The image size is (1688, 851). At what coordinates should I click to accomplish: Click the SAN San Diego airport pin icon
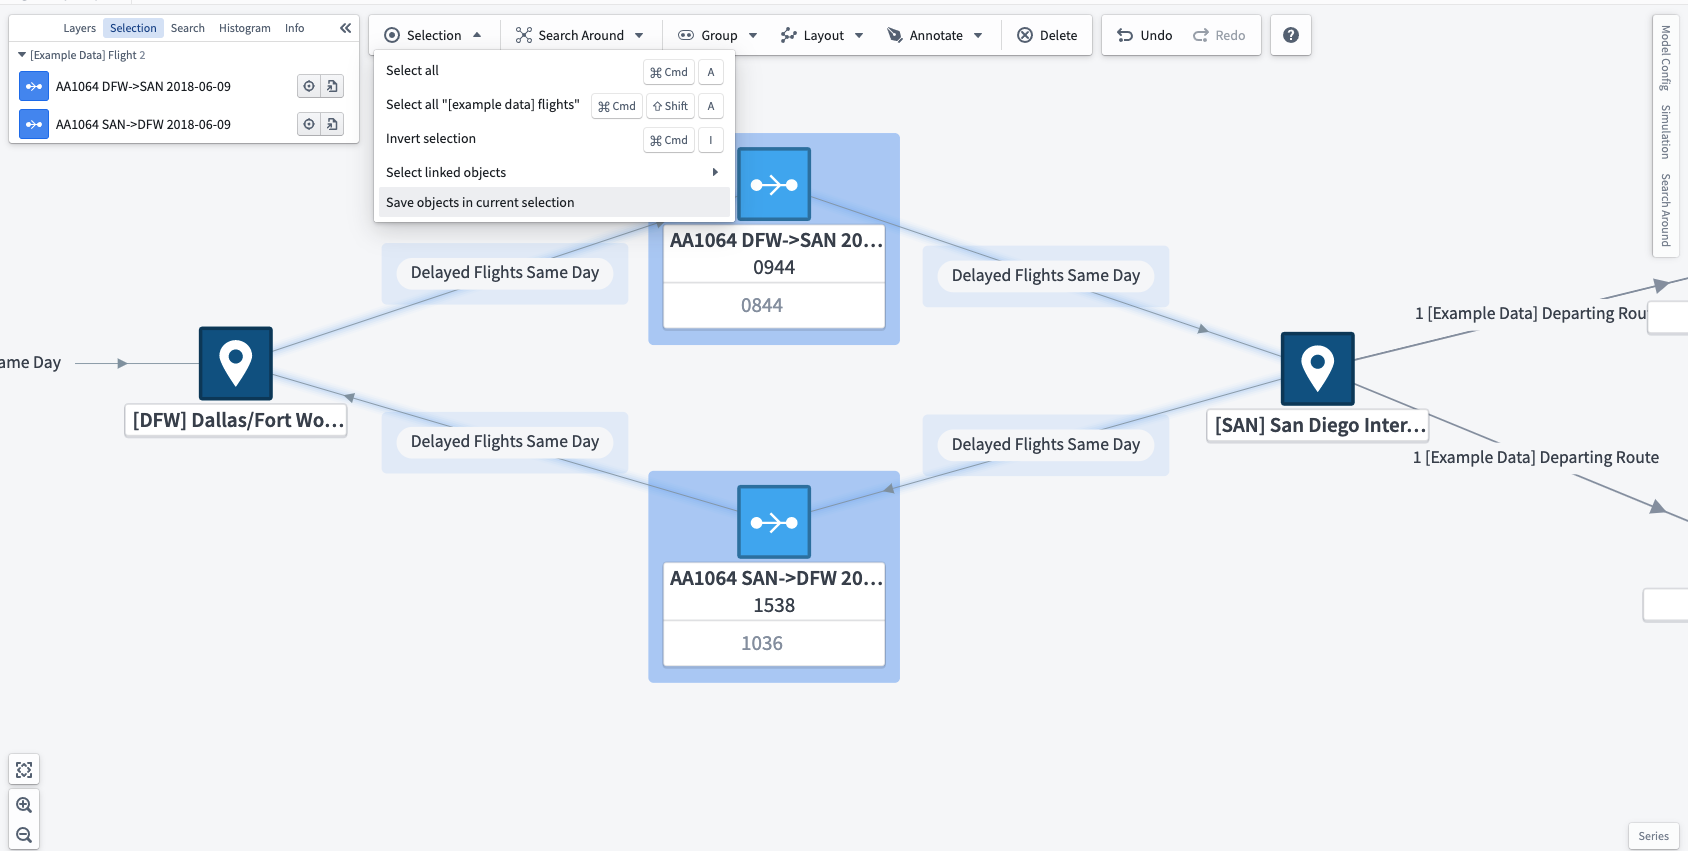tap(1318, 369)
